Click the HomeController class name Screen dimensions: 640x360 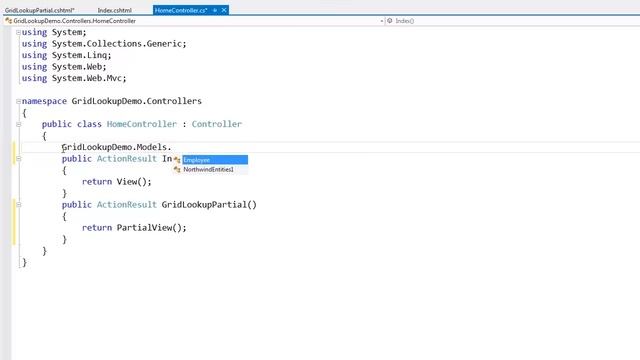tap(142, 124)
